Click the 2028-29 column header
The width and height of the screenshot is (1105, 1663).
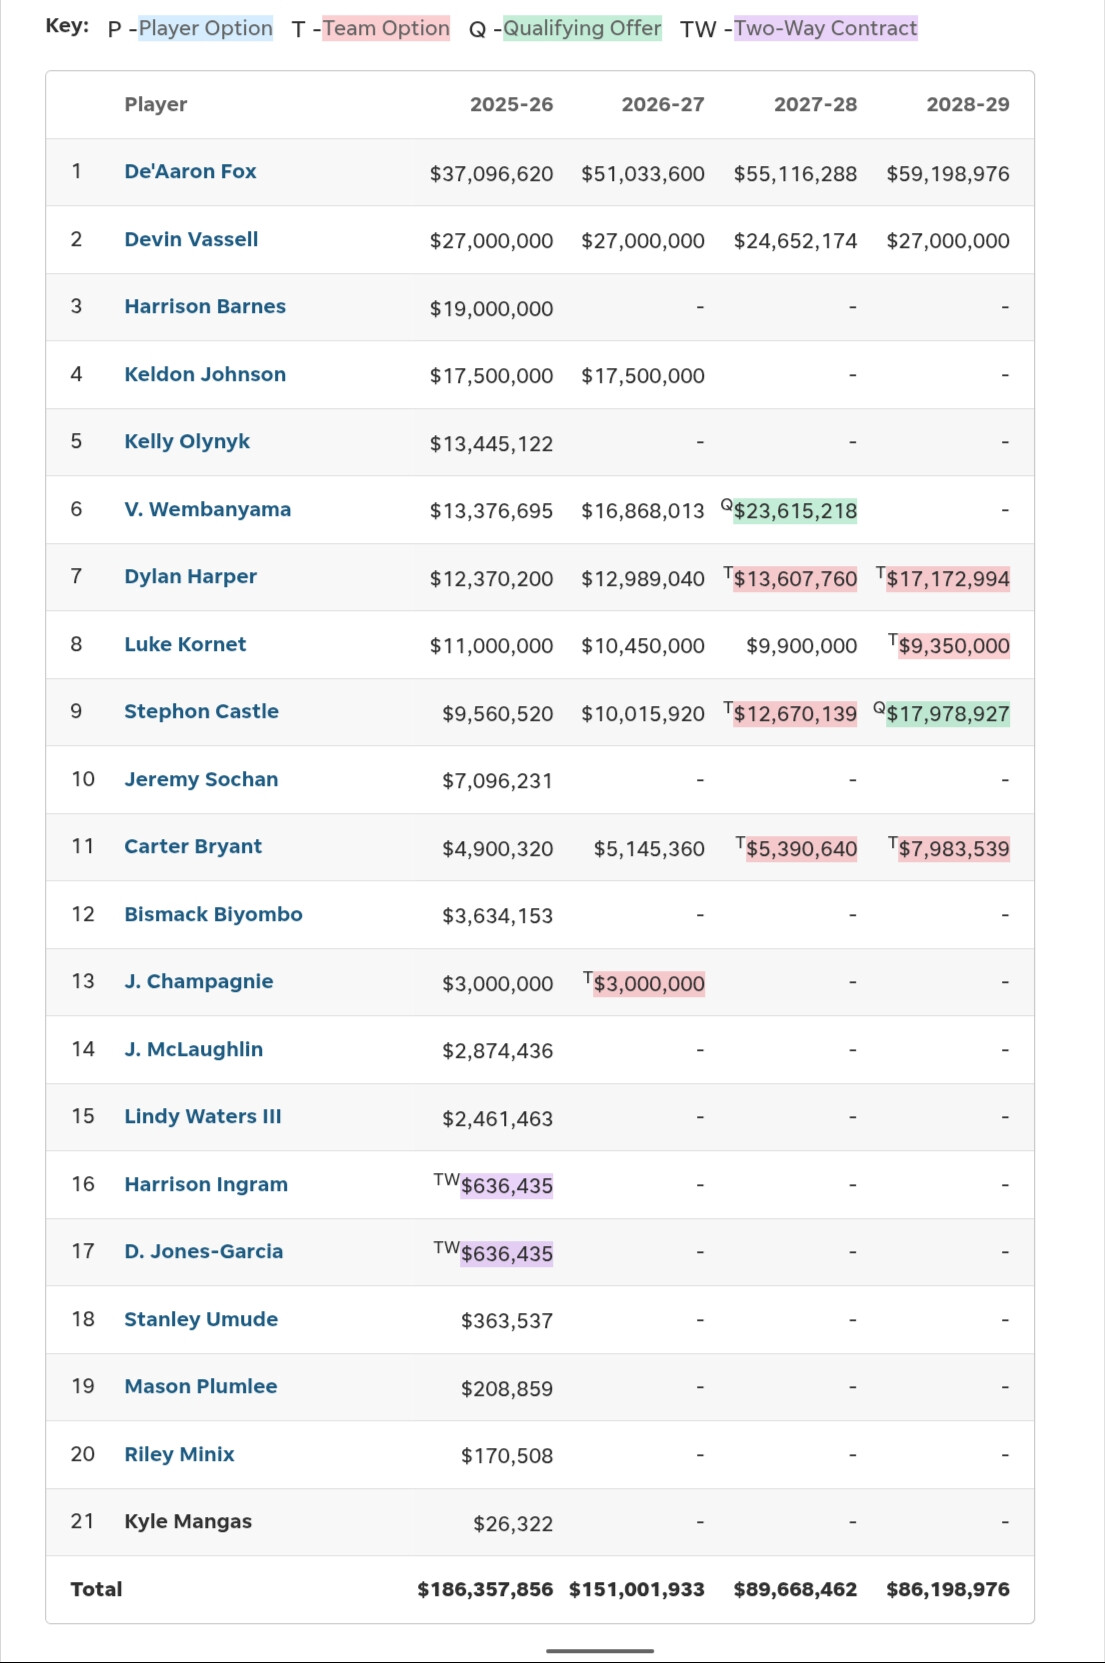[x=967, y=105]
